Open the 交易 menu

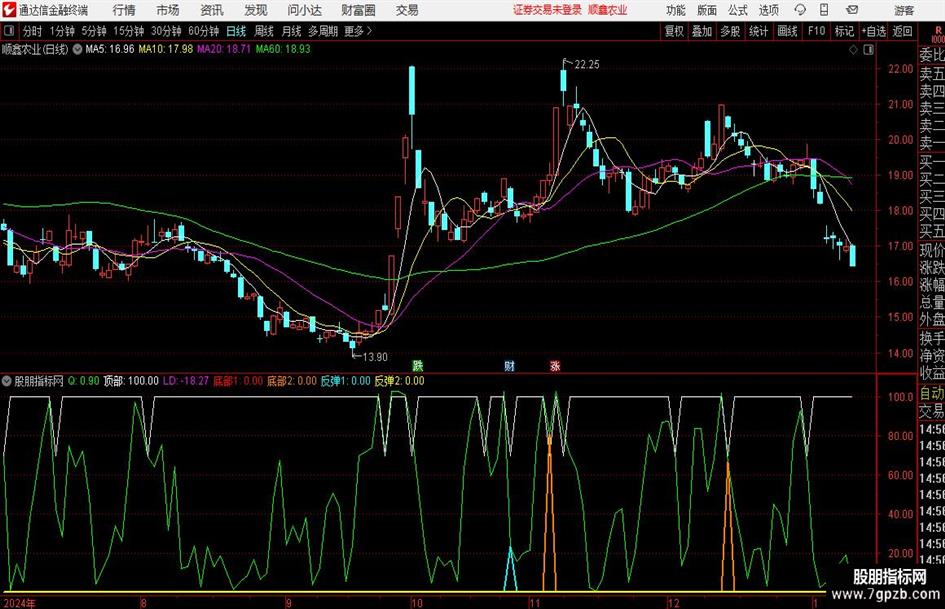(x=407, y=10)
